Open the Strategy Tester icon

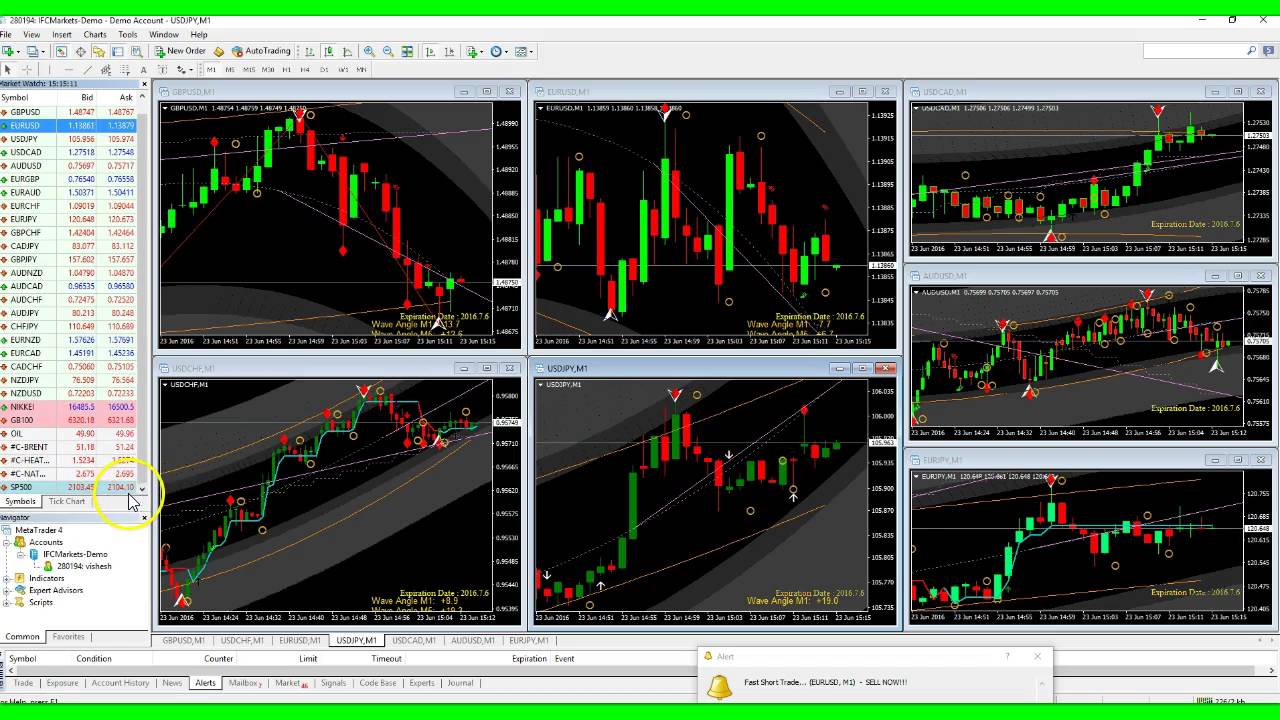pos(137,51)
